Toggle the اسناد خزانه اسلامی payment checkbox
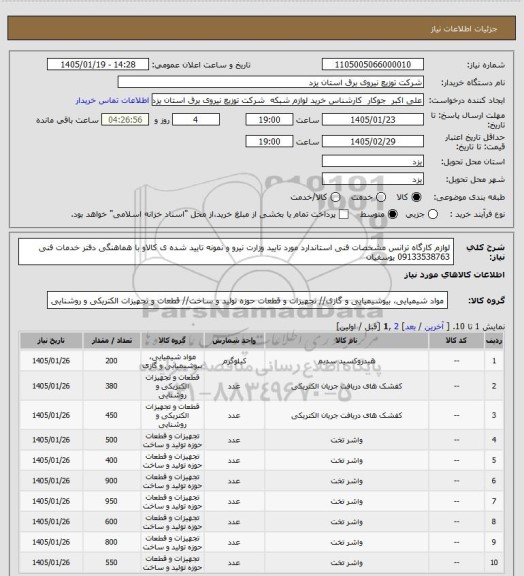The image size is (524, 576). pos(344,214)
